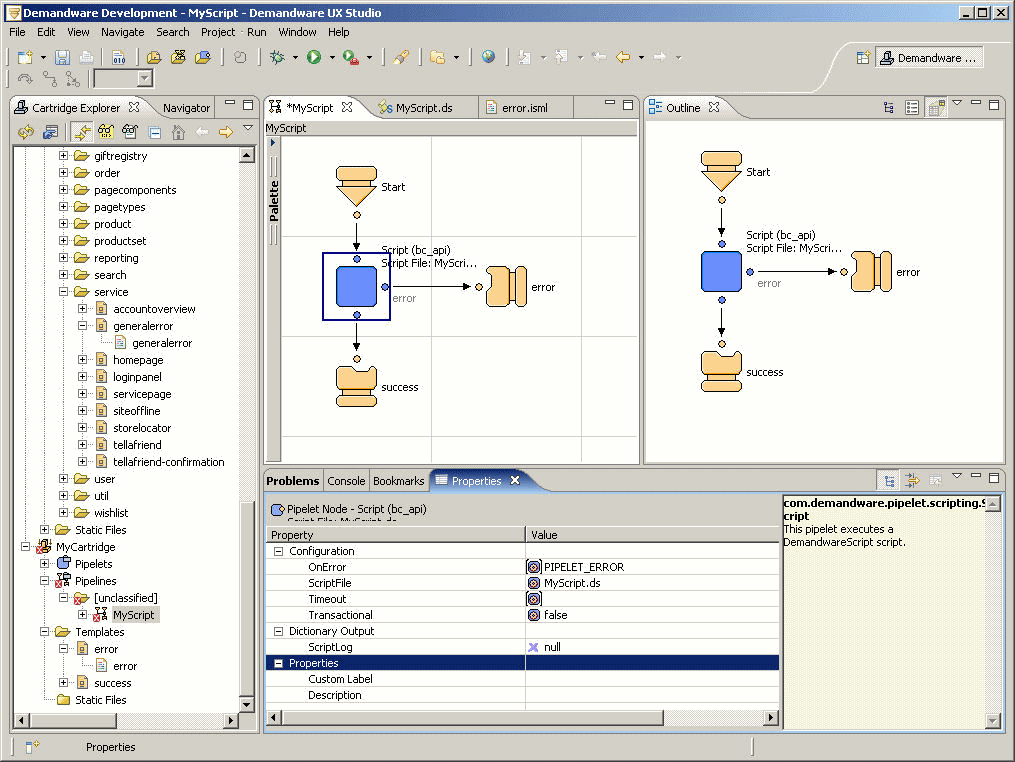Expand the Palette flyout arrow
Viewport: 1015px width, 762px height.
coord(273,142)
